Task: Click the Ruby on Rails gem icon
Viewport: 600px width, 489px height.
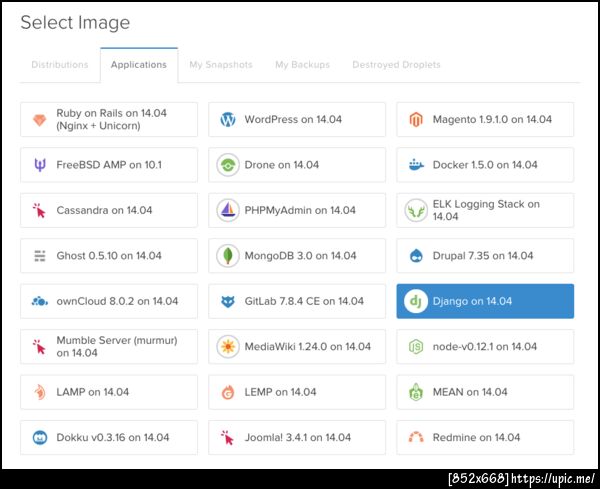Action: 39,120
